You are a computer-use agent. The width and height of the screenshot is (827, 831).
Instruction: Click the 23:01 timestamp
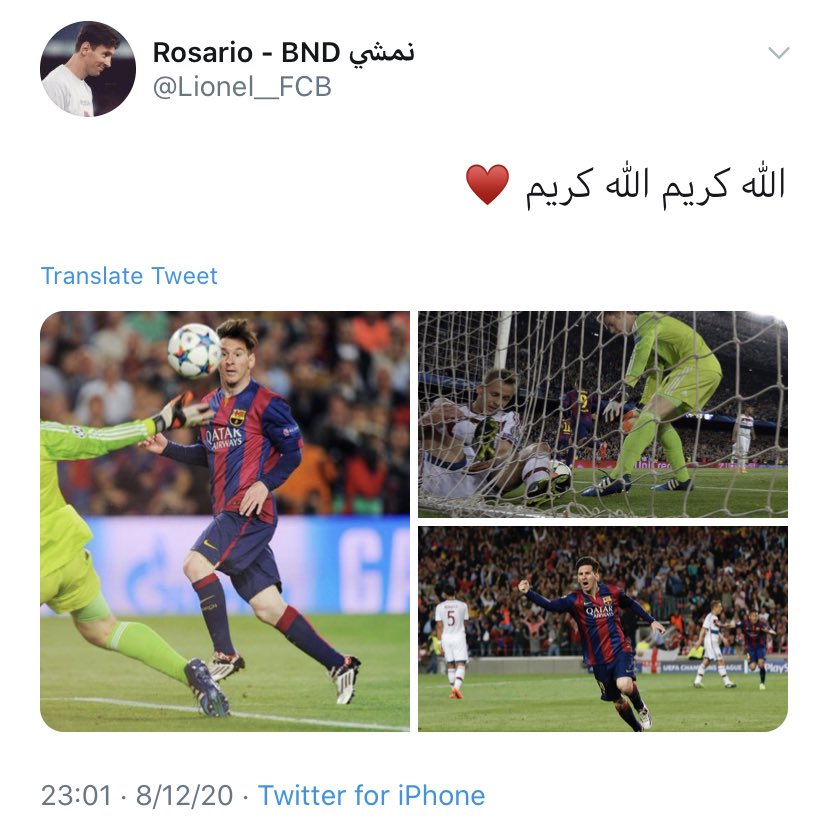pyautogui.click(x=76, y=795)
